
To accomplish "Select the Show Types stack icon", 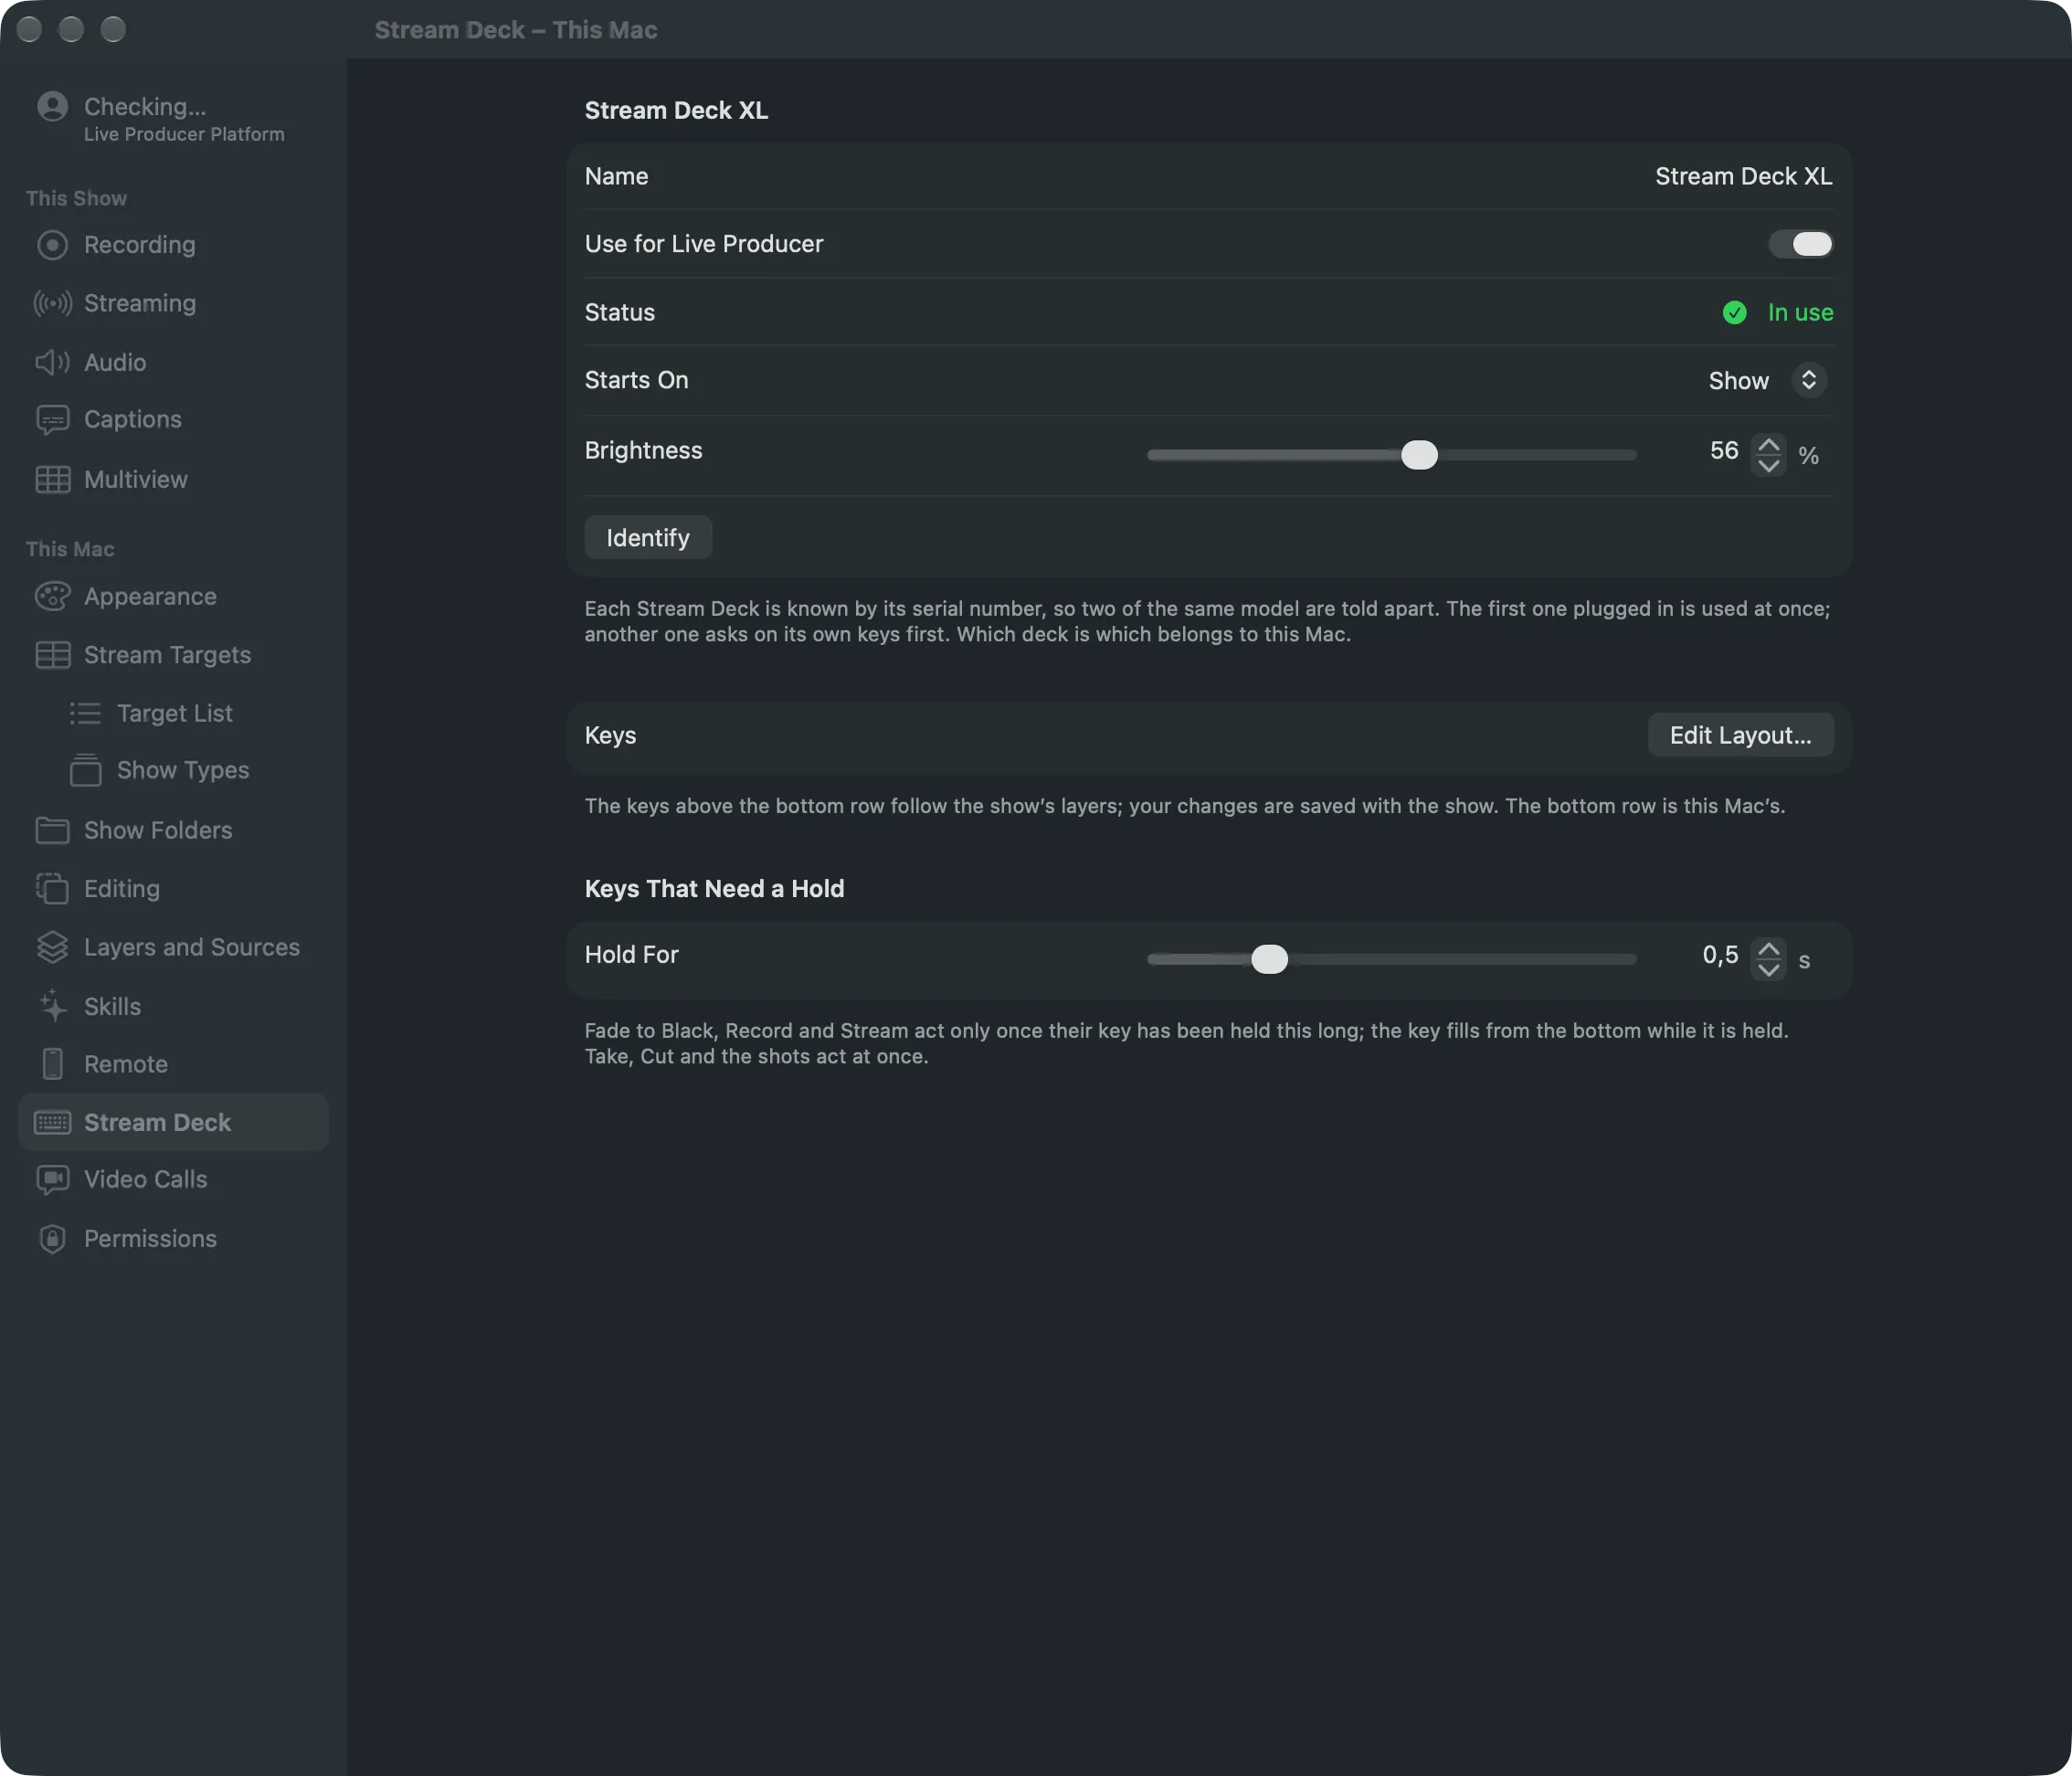I will tap(85, 770).
